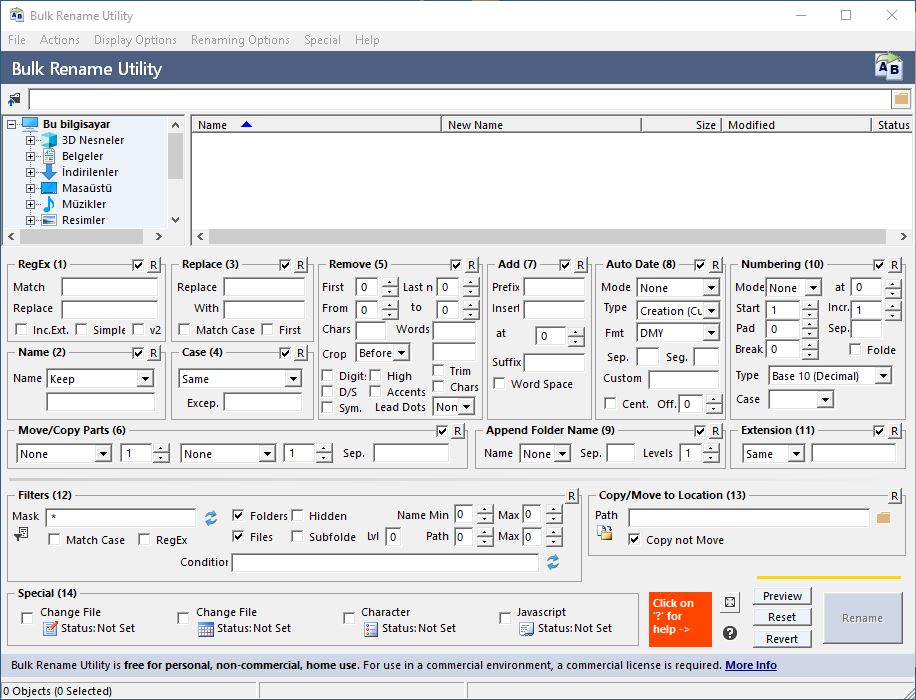Click the Revert button

pos(782,639)
